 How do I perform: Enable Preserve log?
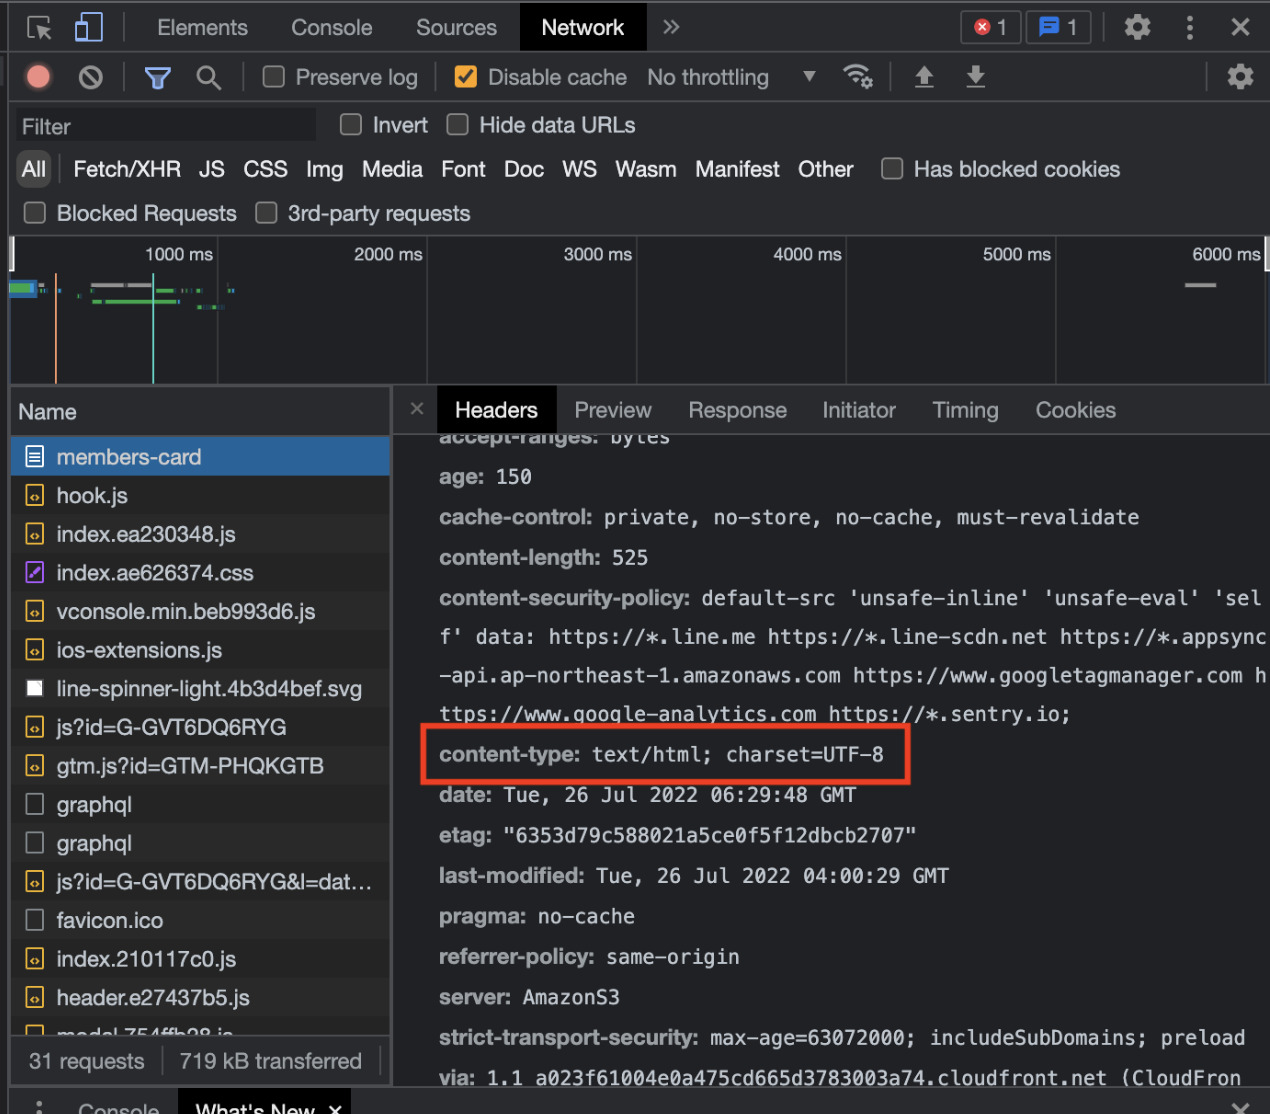pyautogui.click(x=272, y=76)
